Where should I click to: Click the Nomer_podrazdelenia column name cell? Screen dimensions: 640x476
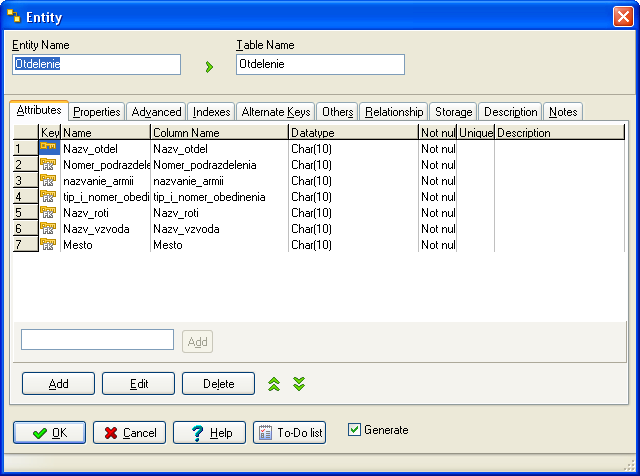[x=219, y=165]
